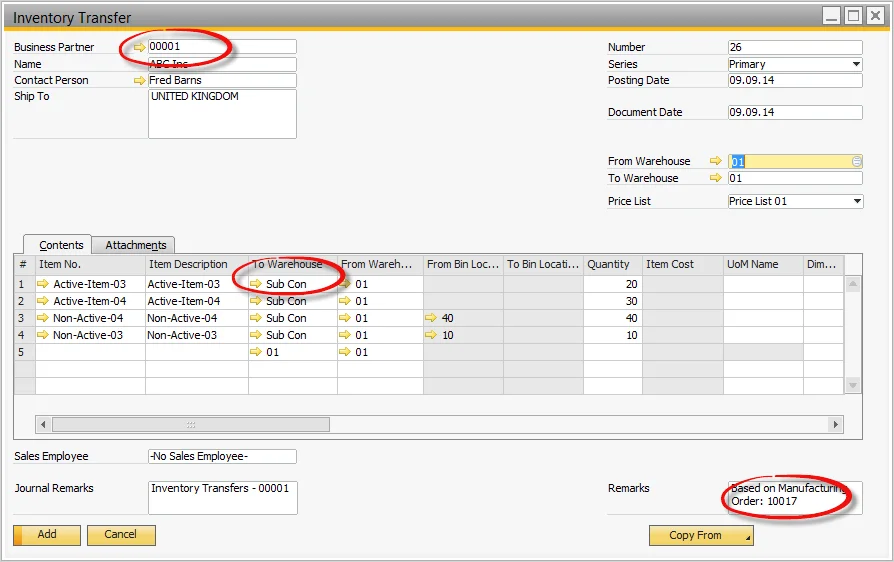Open From Warehouse header link arrow
This screenshot has width=894, height=562.
click(716, 161)
